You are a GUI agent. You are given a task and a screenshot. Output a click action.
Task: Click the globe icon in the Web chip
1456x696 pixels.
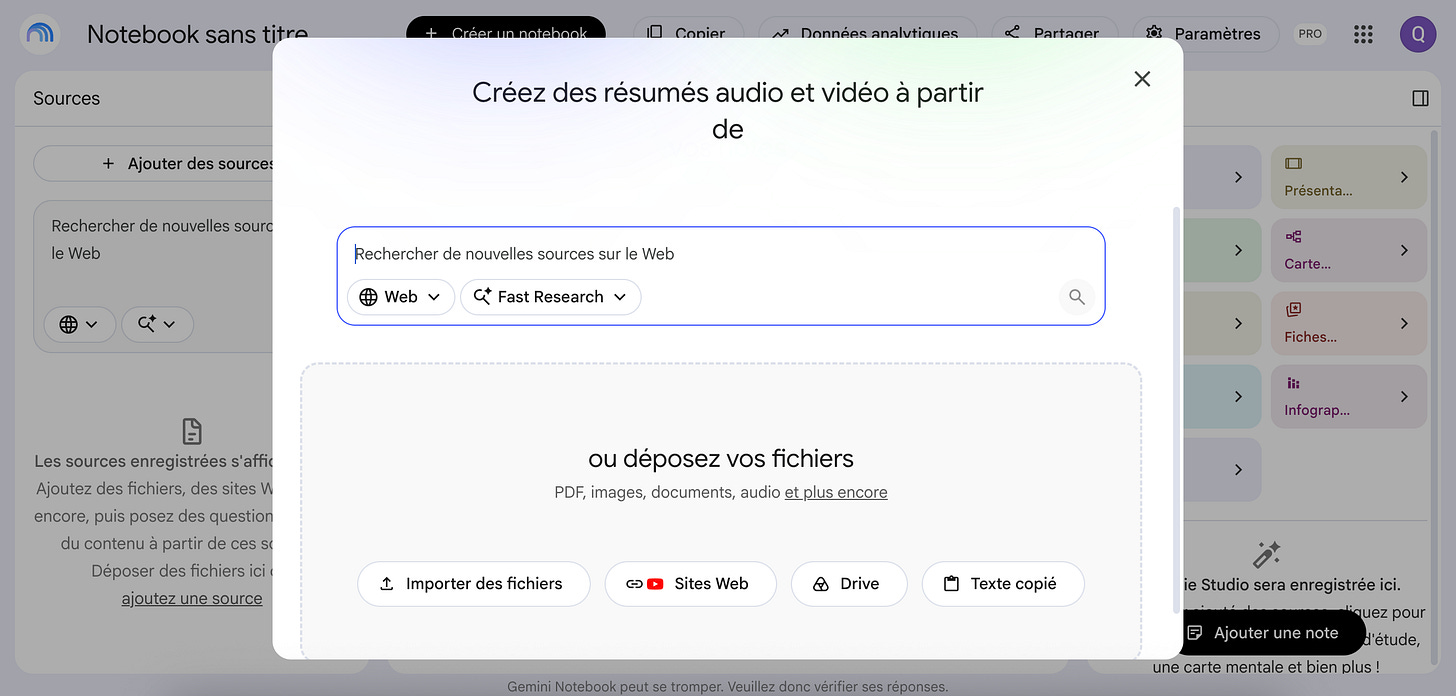(x=368, y=297)
